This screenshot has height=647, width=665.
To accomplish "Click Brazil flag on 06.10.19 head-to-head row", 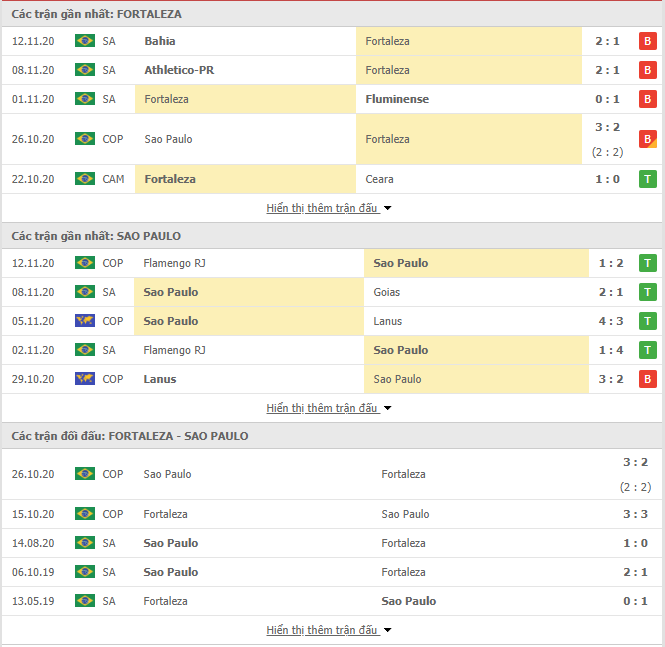I will pos(85,572).
